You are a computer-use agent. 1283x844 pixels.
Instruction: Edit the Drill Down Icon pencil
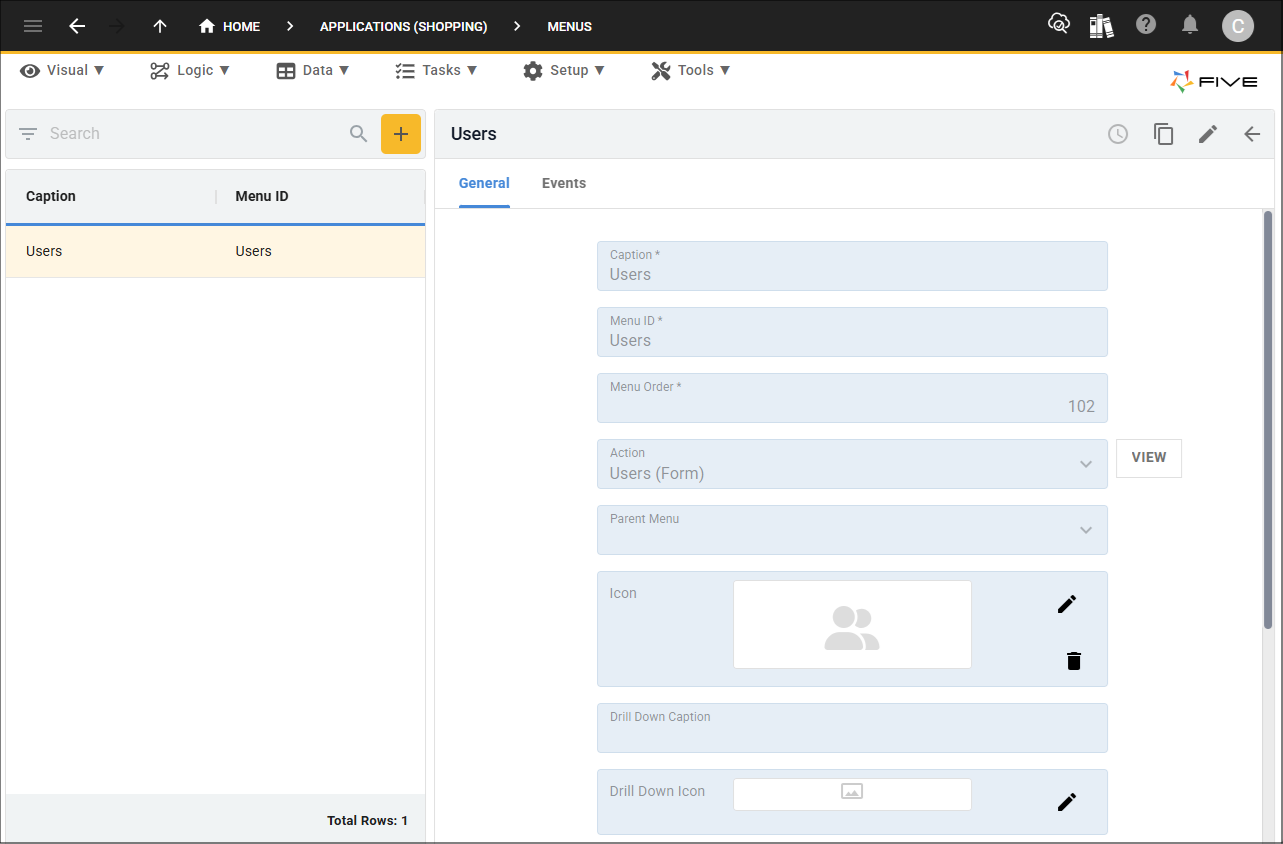coord(1067,802)
